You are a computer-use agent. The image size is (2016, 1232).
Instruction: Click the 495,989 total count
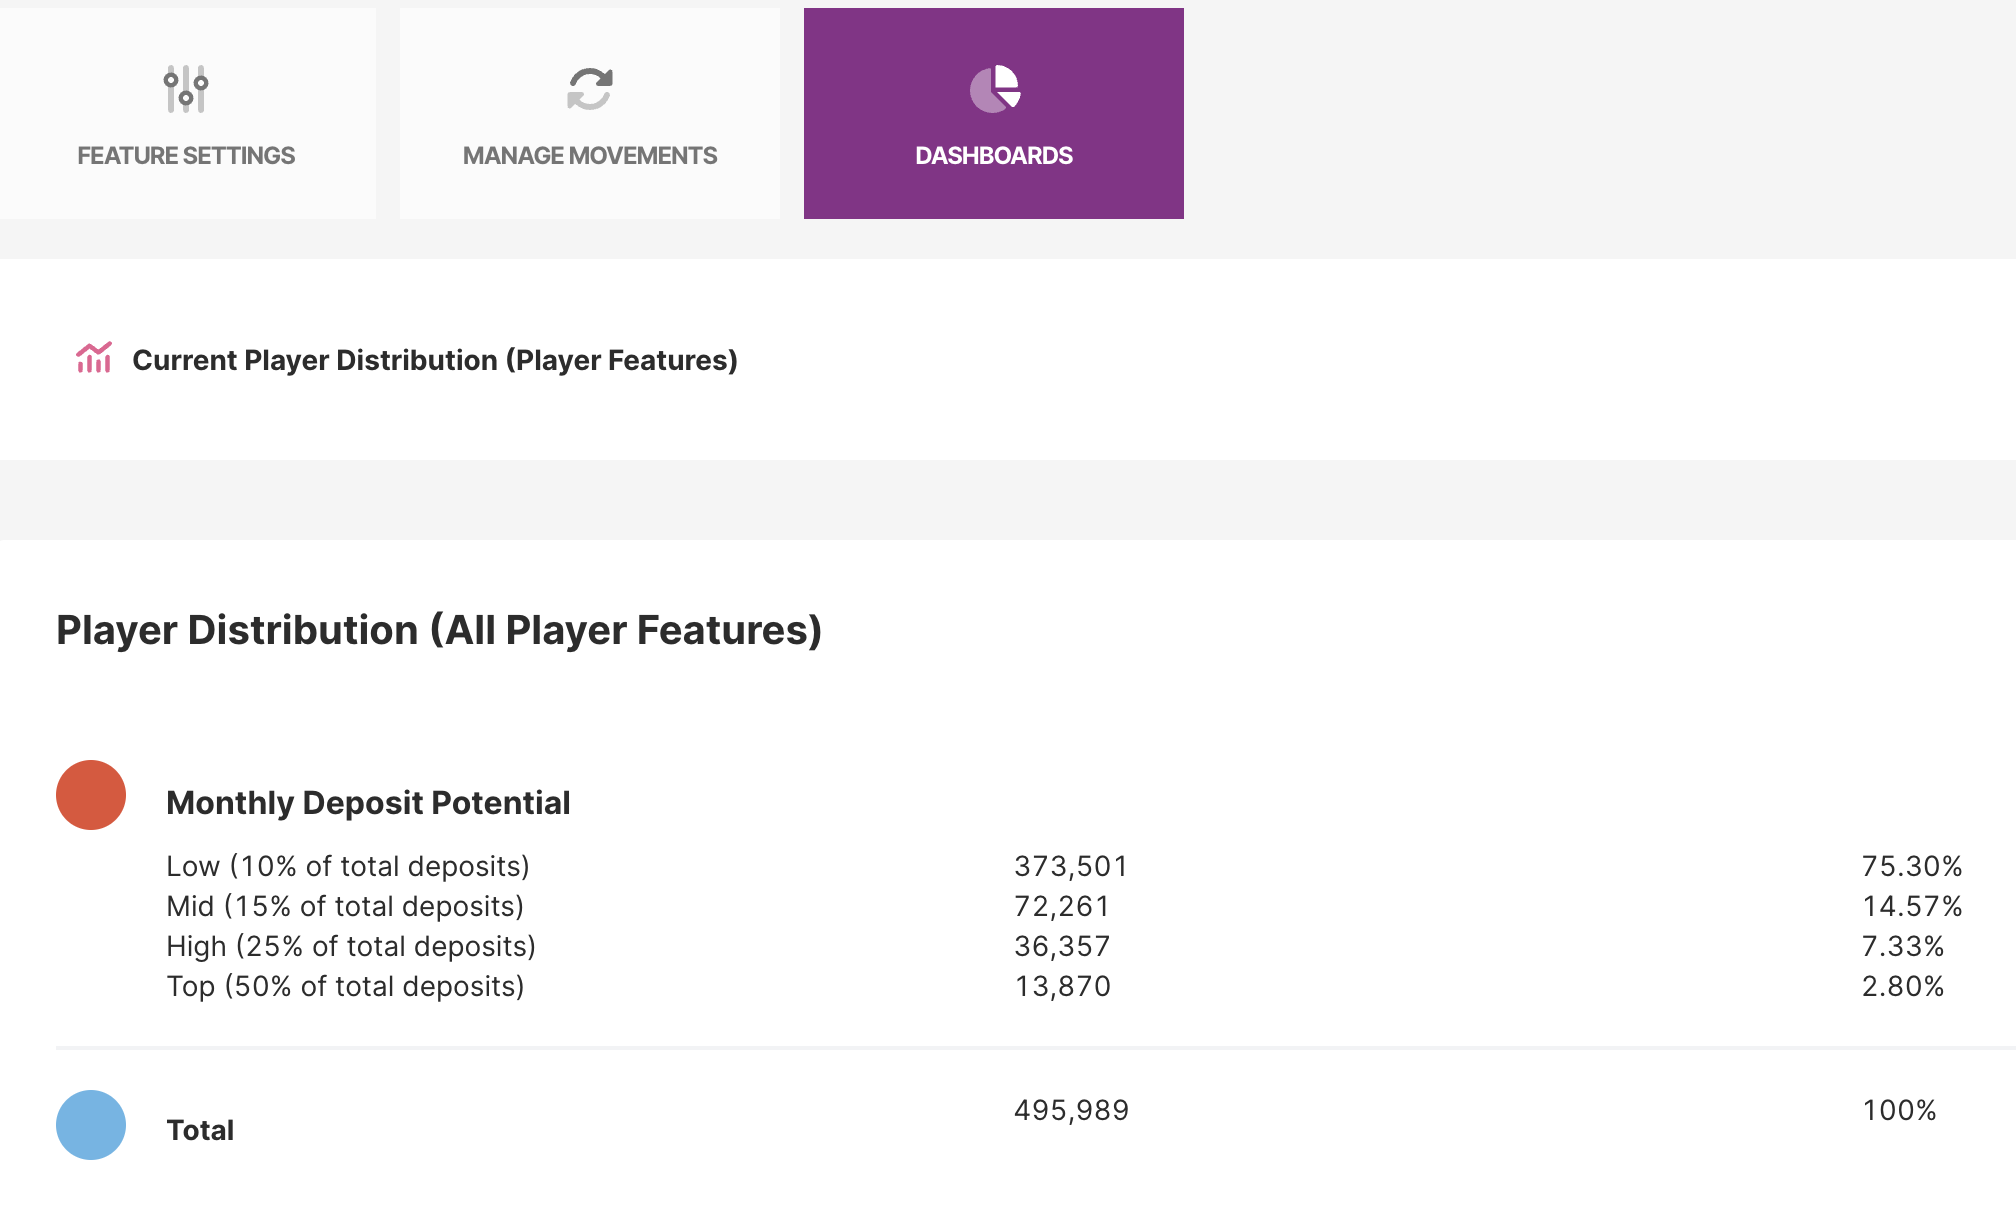point(1071,1110)
